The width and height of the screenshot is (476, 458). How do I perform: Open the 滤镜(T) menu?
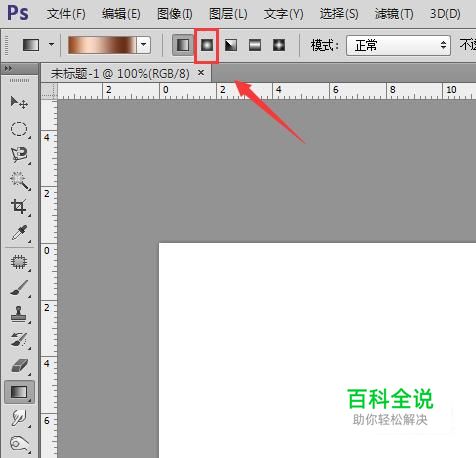tap(394, 14)
